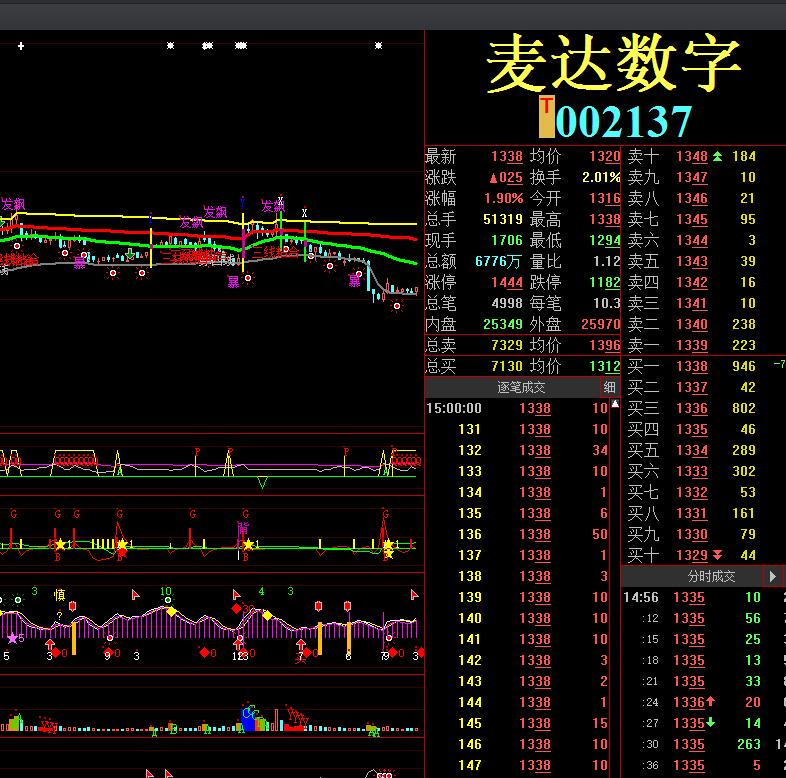
Task: Click the red up arrow after 1336
Action: [710, 702]
